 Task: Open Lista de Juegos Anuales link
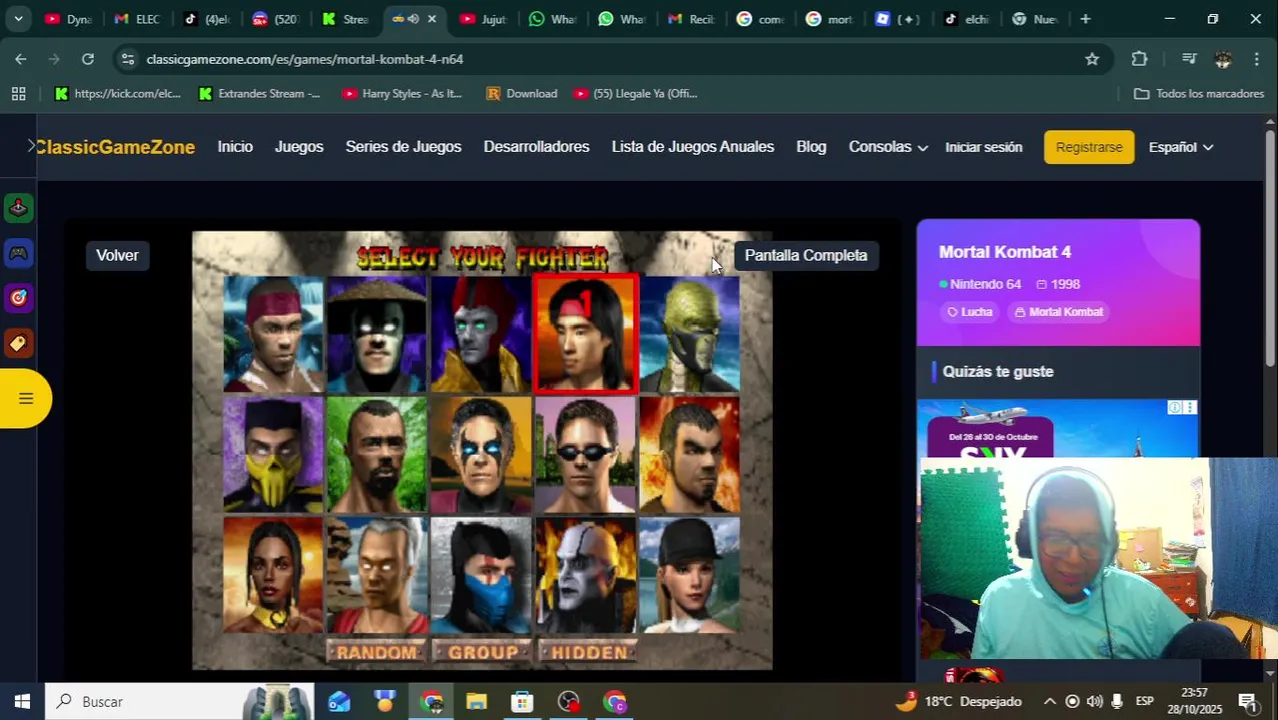pyautogui.click(x=693, y=147)
